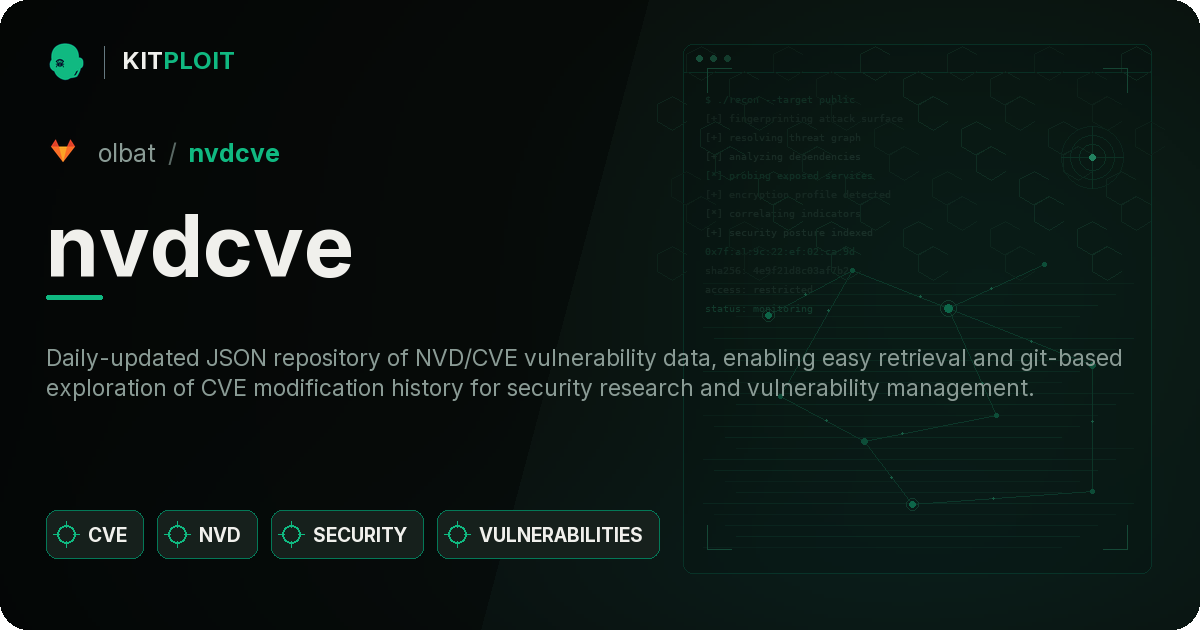Click the crosshair icon in CVE tag
Viewport: 1200px width, 630px height.
pyautogui.click(x=67, y=535)
